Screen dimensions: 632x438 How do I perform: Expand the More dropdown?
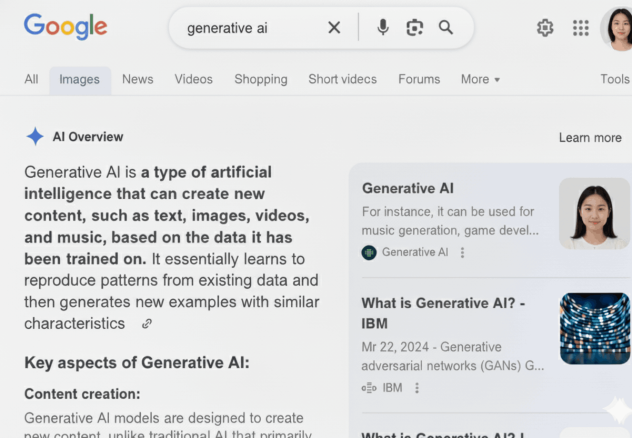coord(480,79)
